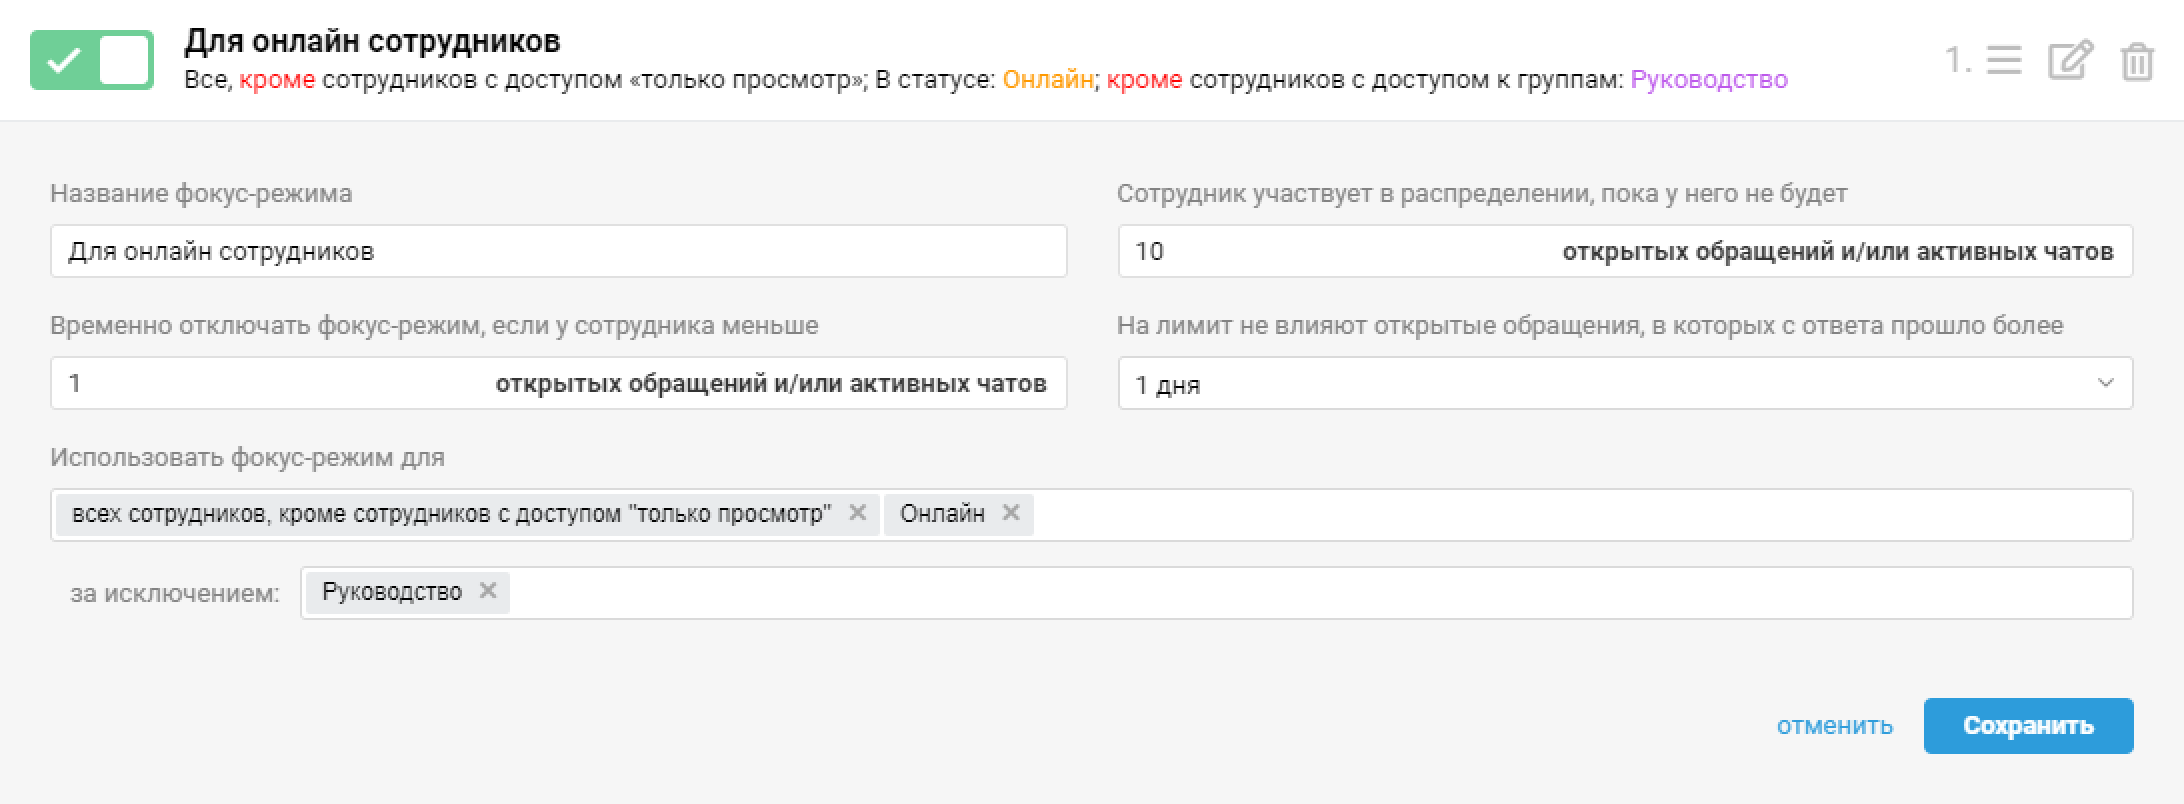The image size is (2184, 804).
Task: Select the "Руководство" tag label in exceptions
Action: pos(392,592)
